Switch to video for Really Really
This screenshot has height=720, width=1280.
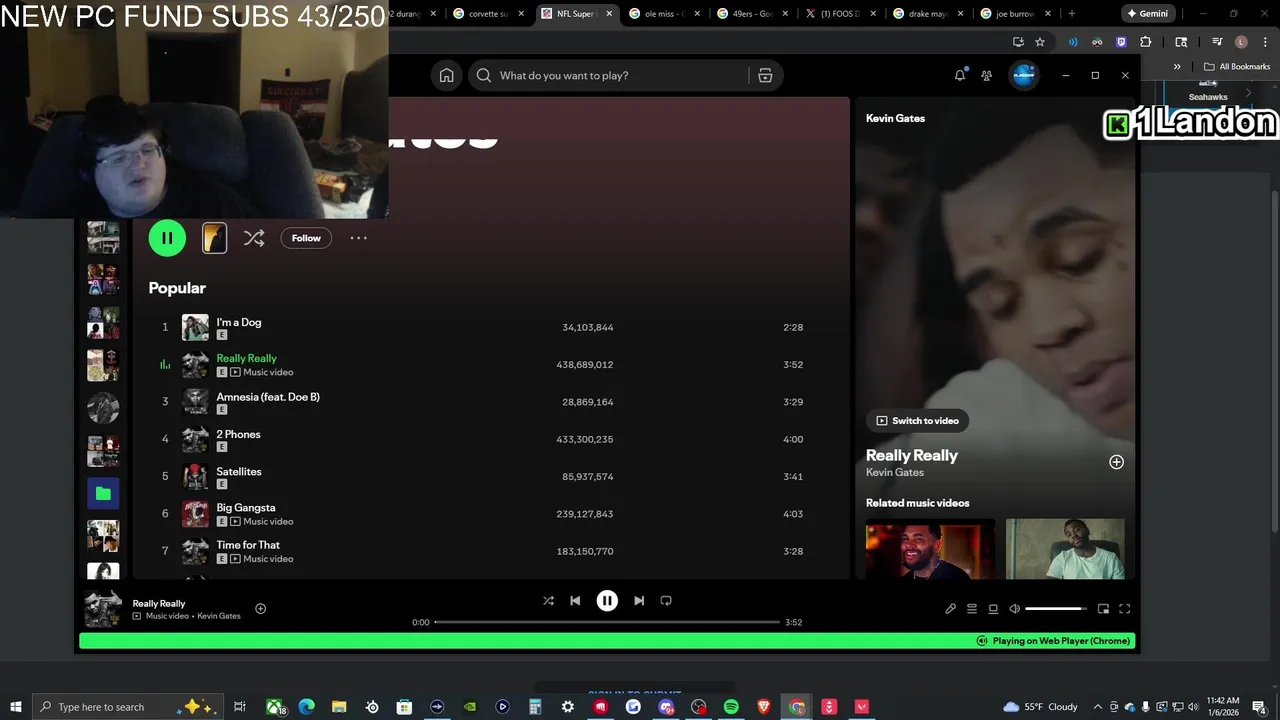[917, 421]
